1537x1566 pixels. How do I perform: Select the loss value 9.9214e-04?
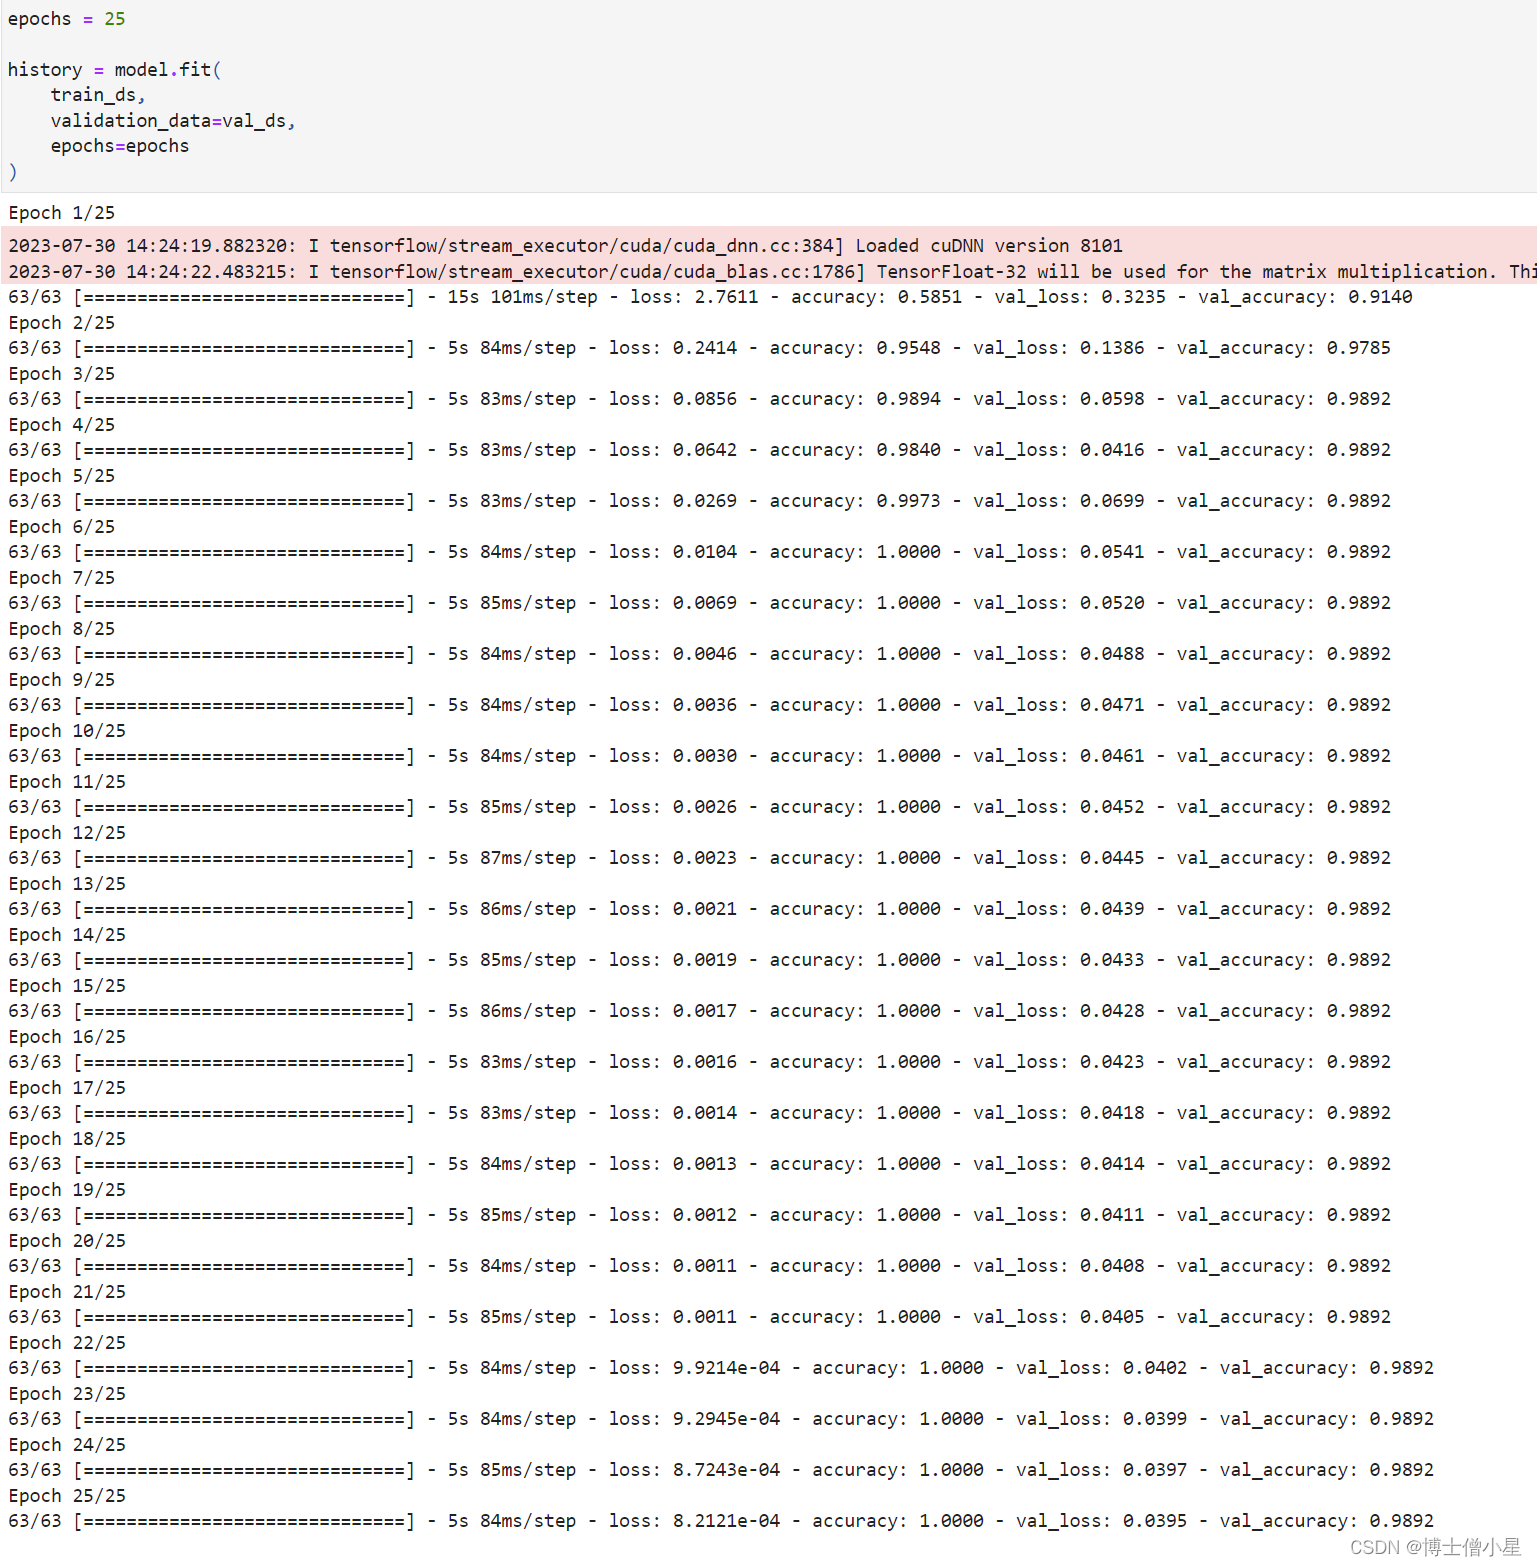pyautogui.click(x=726, y=1368)
